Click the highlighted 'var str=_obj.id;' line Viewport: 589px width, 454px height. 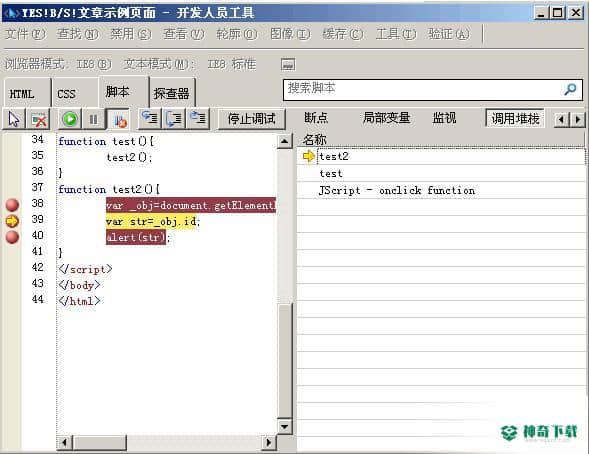(x=153, y=222)
